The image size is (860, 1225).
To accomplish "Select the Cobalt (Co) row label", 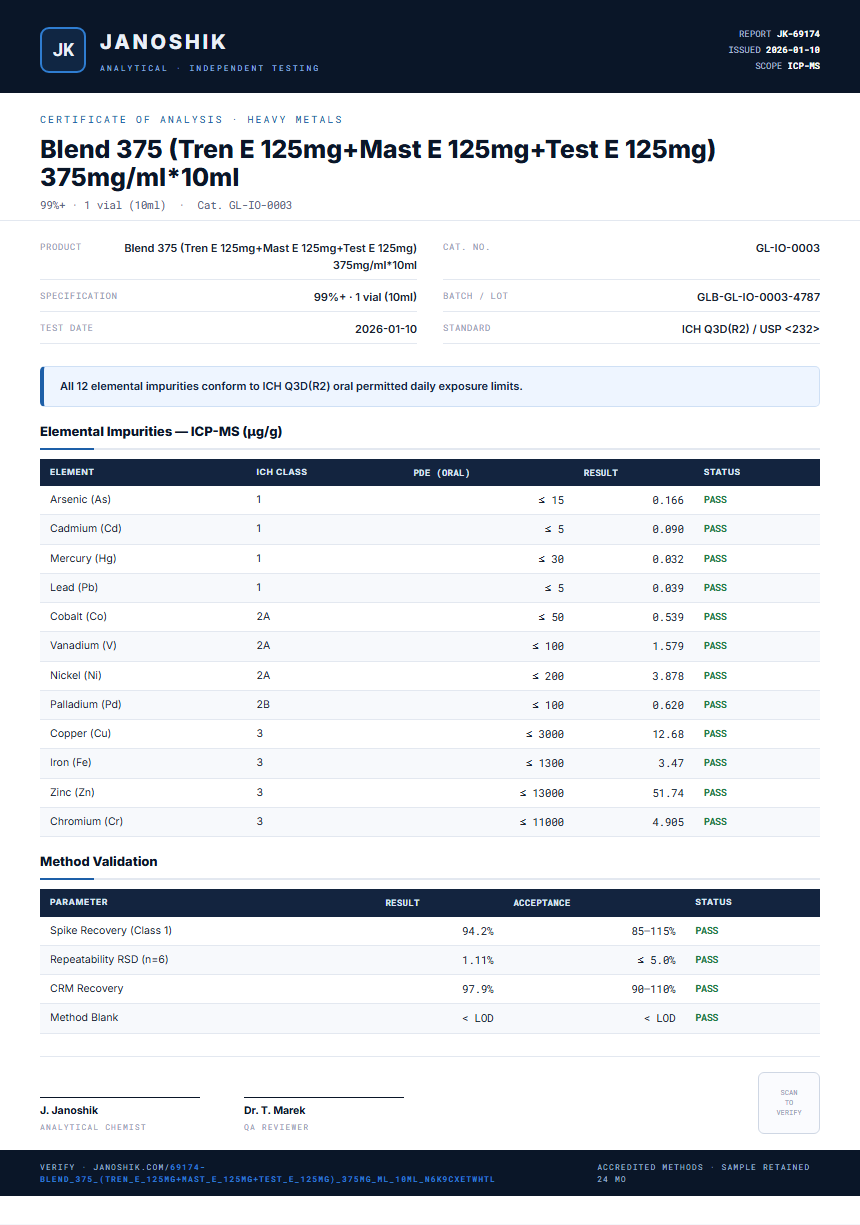I will 78,616.
